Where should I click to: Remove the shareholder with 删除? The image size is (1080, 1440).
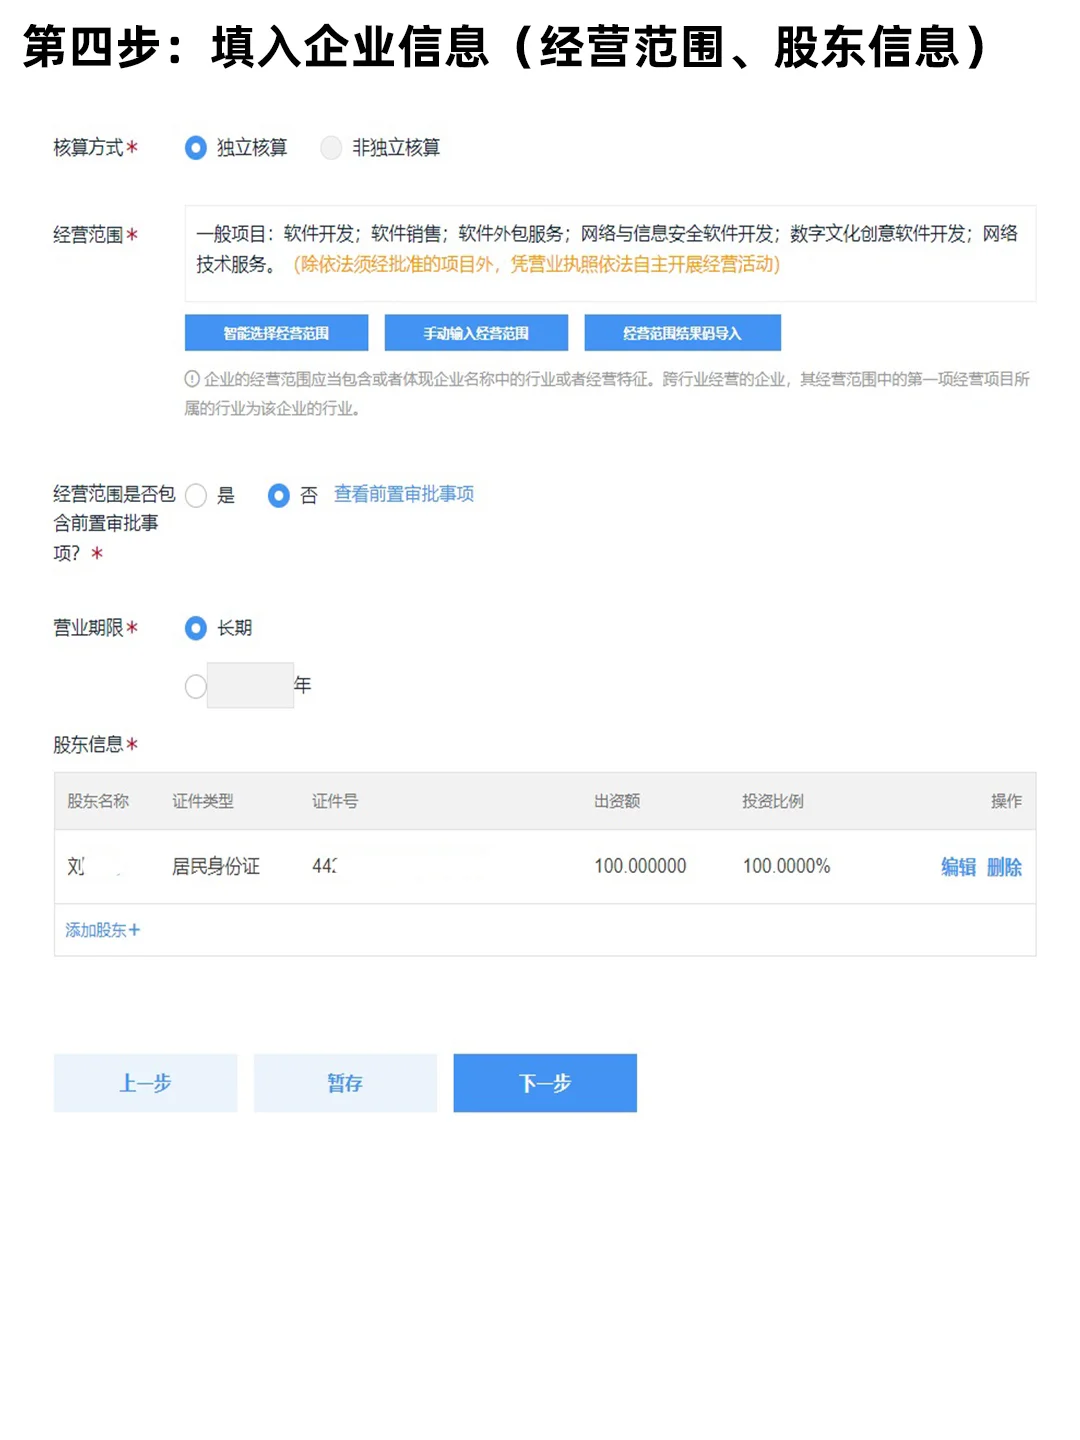click(1004, 867)
